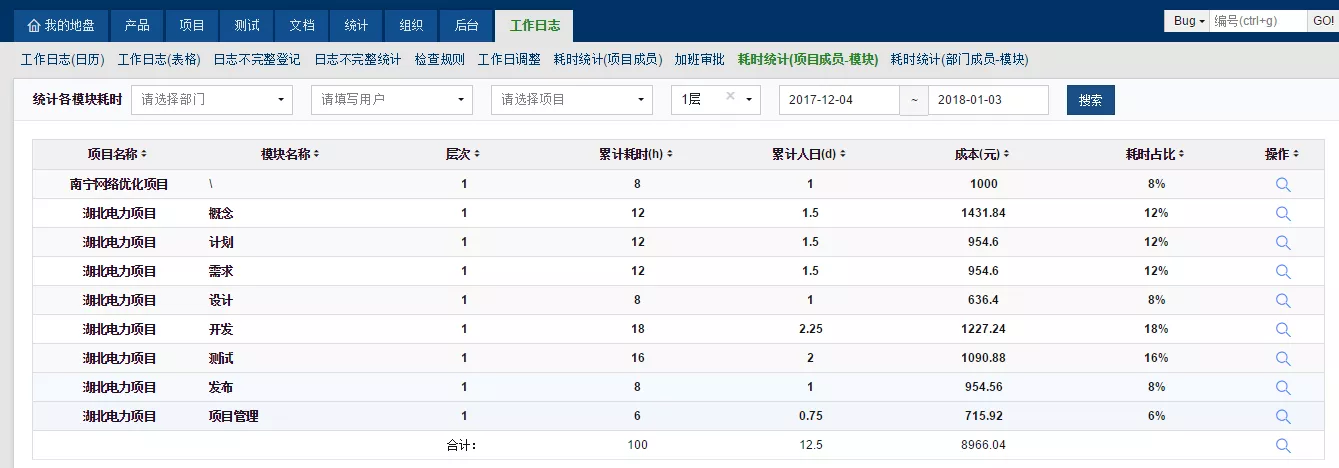This screenshot has width=1339, height=468.
Task: View details of 发布 module row
Action: (1283, 387)
